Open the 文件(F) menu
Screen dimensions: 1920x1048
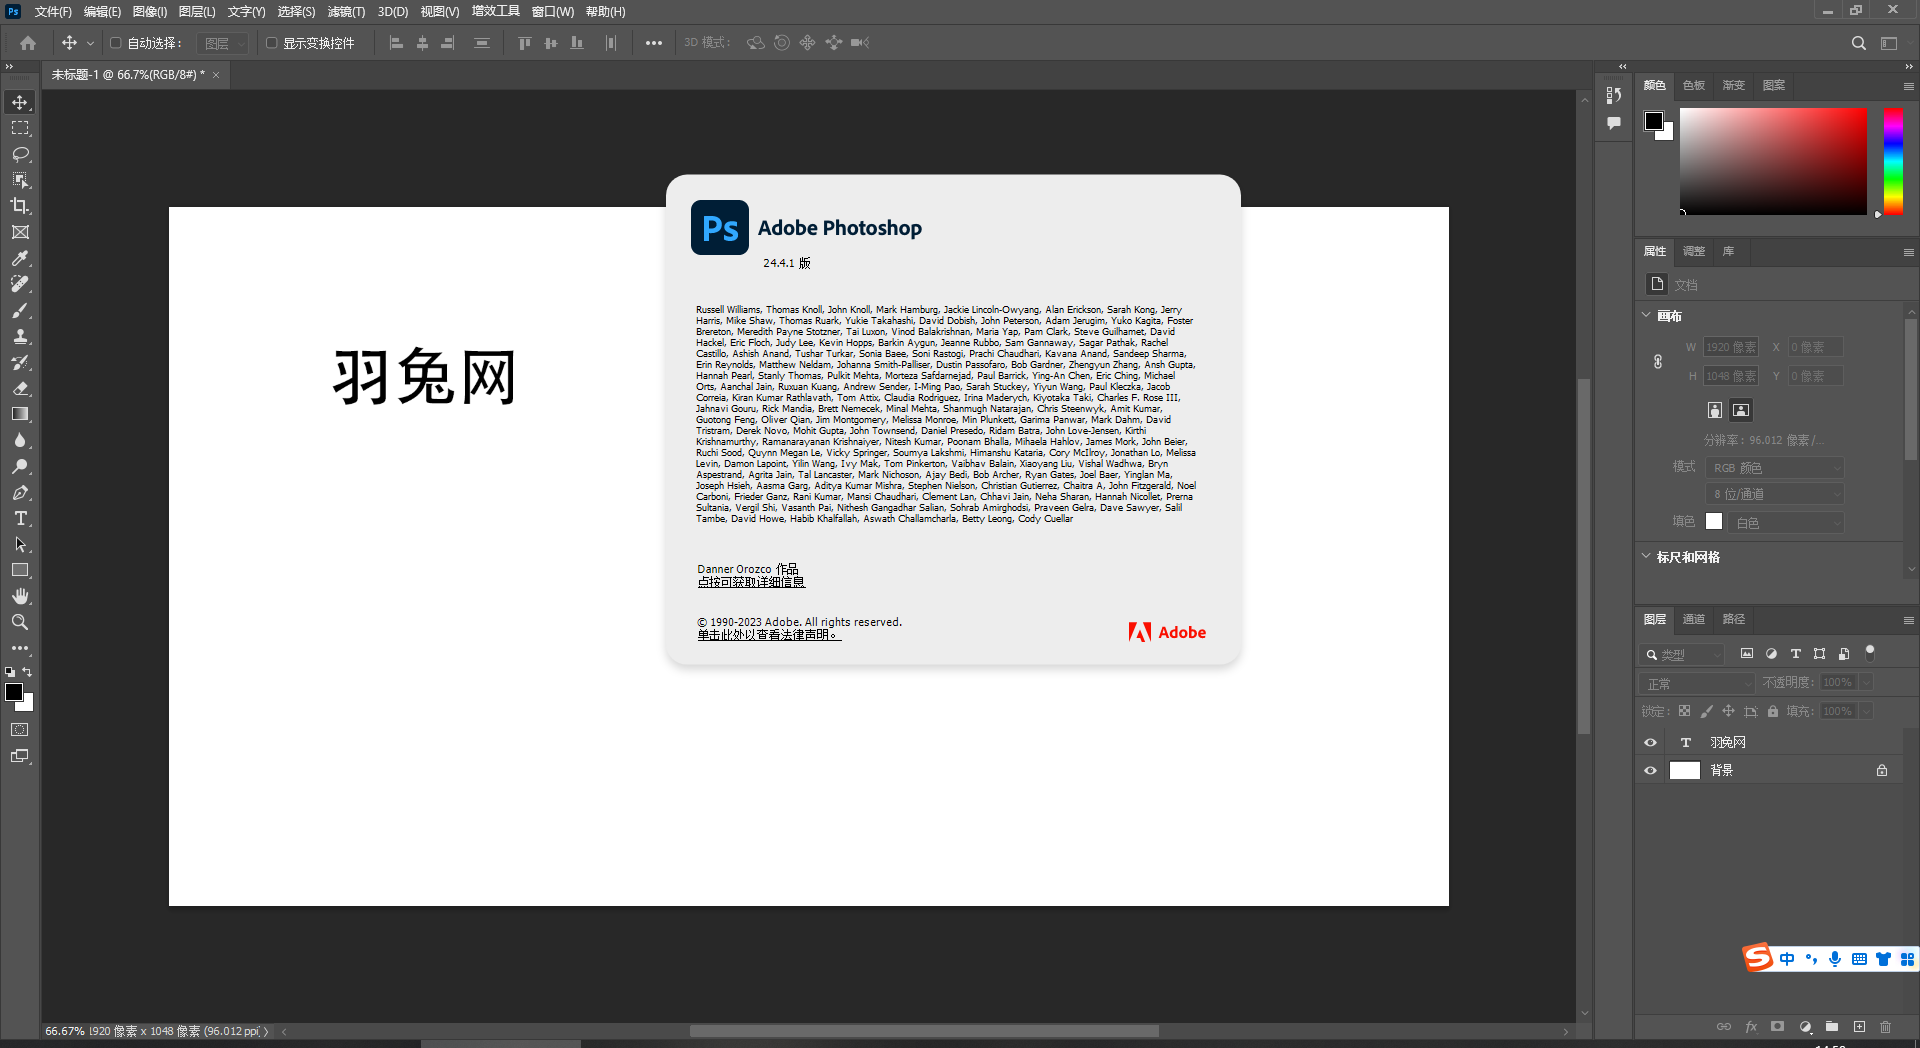pos(53,12)
